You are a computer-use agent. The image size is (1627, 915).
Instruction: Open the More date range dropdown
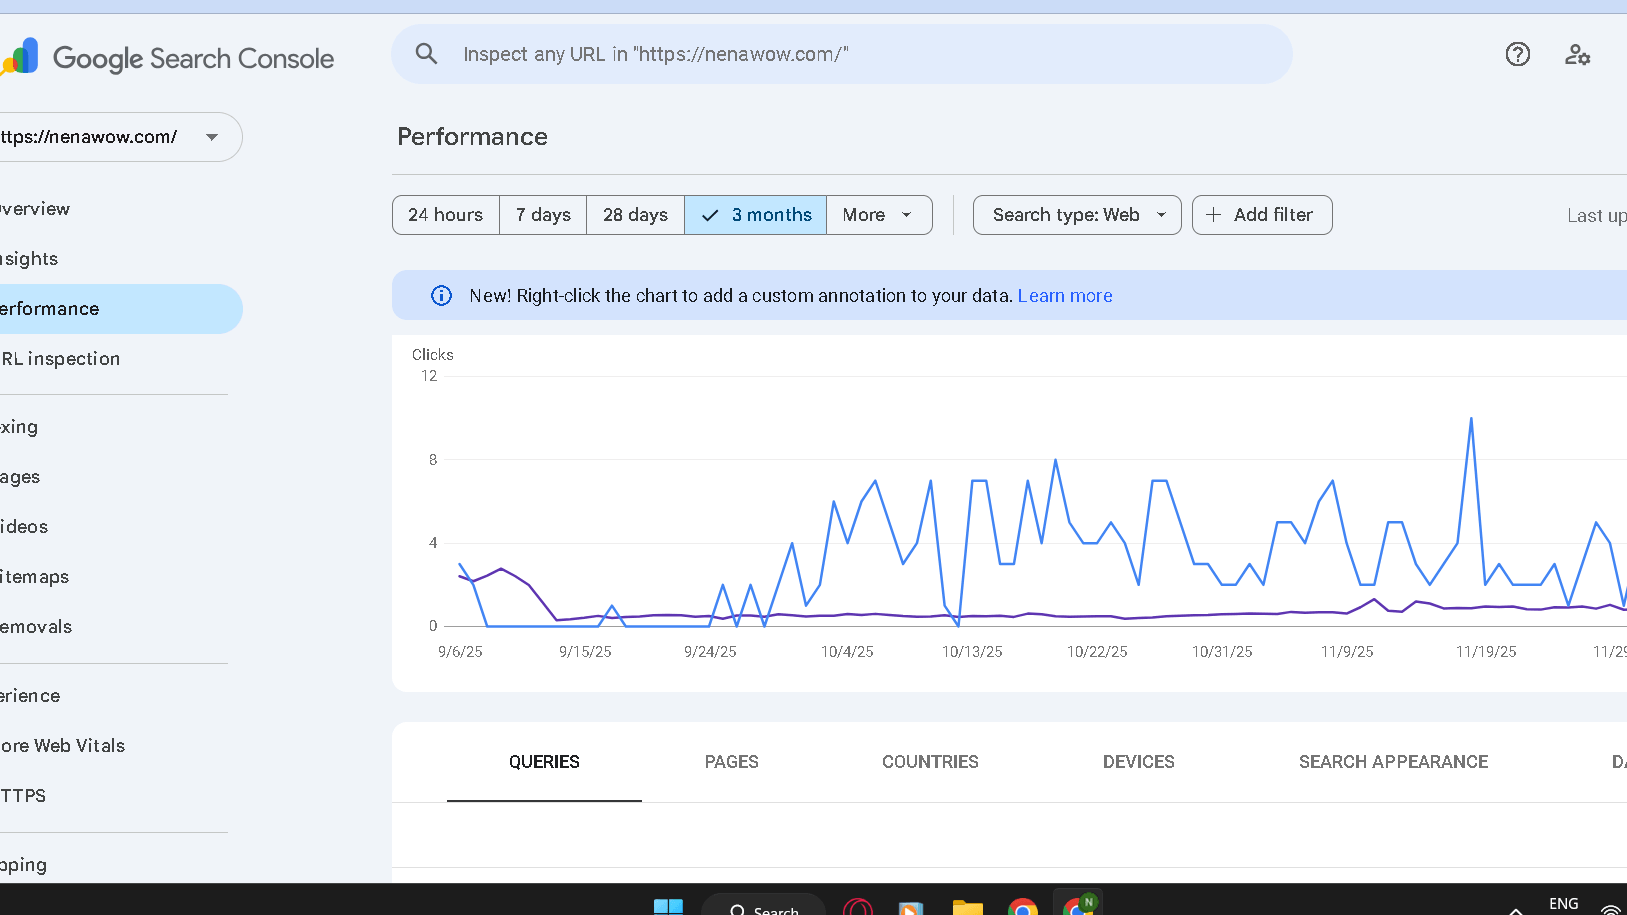[x=877, y=214]
